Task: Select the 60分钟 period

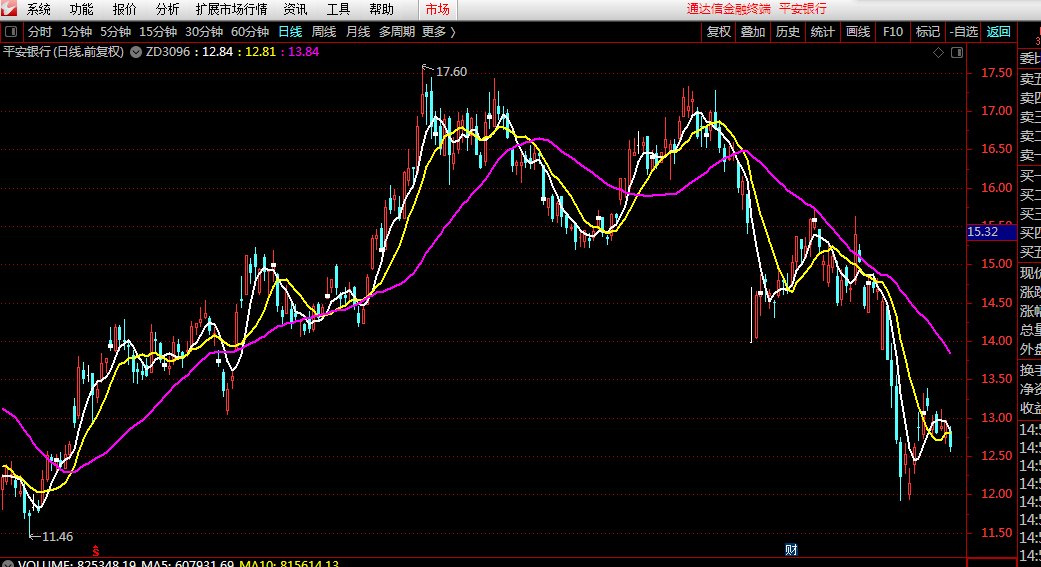Action: 249,32
